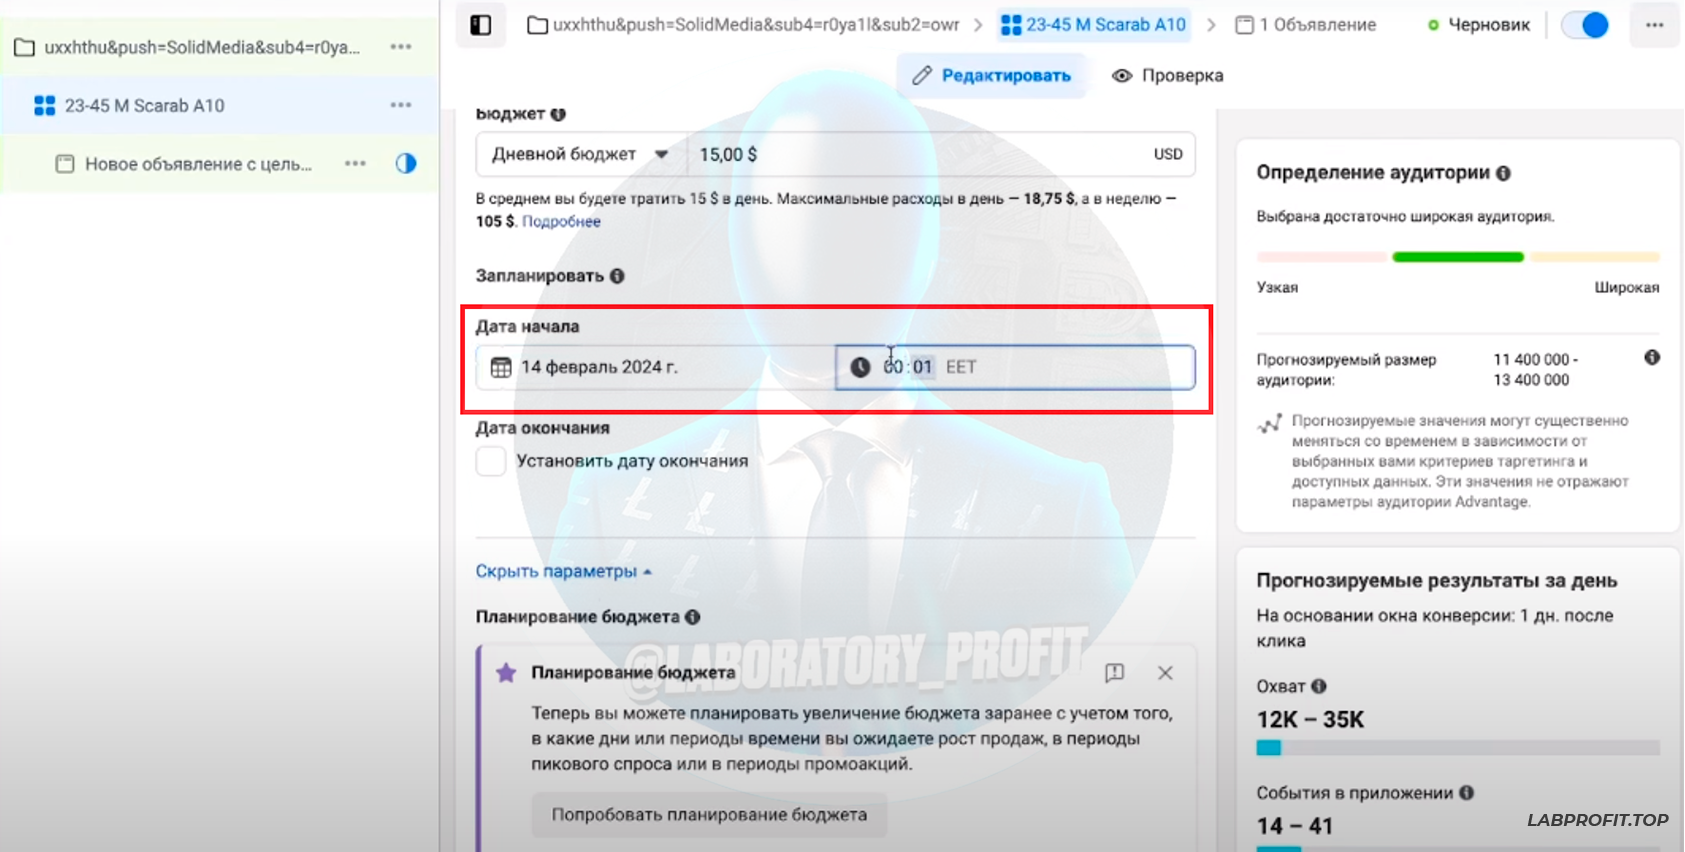This screenshot has width=1685, height=852.
Task: Collapse the sidebar panel icon
Action: pos(481,25)
